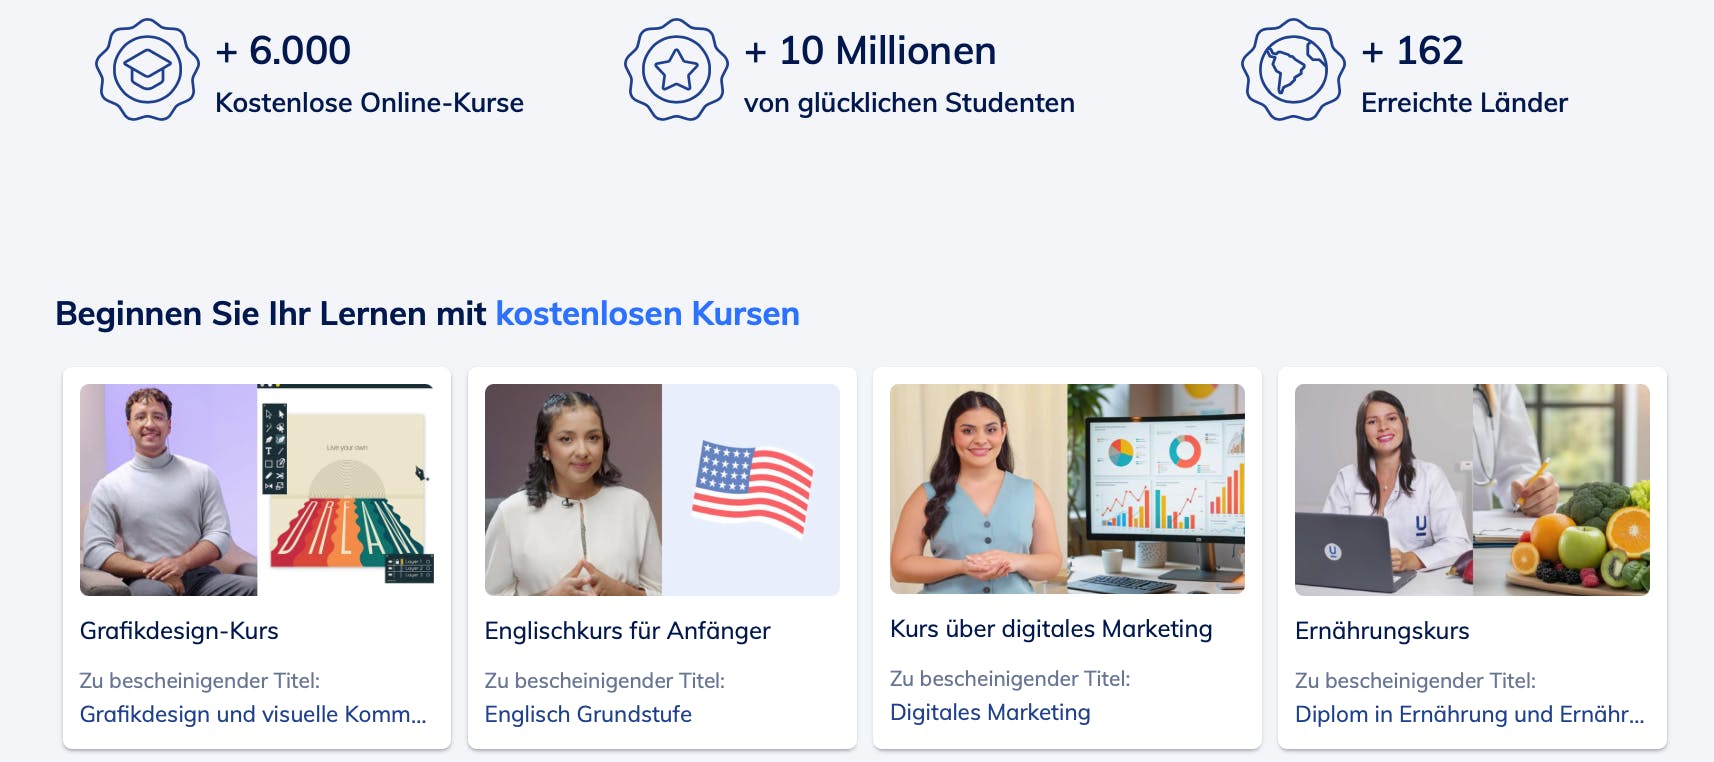This screenshot has height=762, width=1714.
Task: Click the kostenlosen Kursen heading link
Action: [x=648, y=314]
